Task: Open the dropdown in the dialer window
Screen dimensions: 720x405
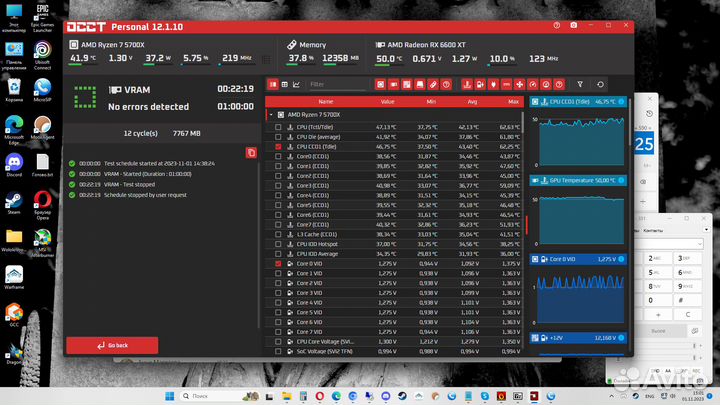Action: 700,243
